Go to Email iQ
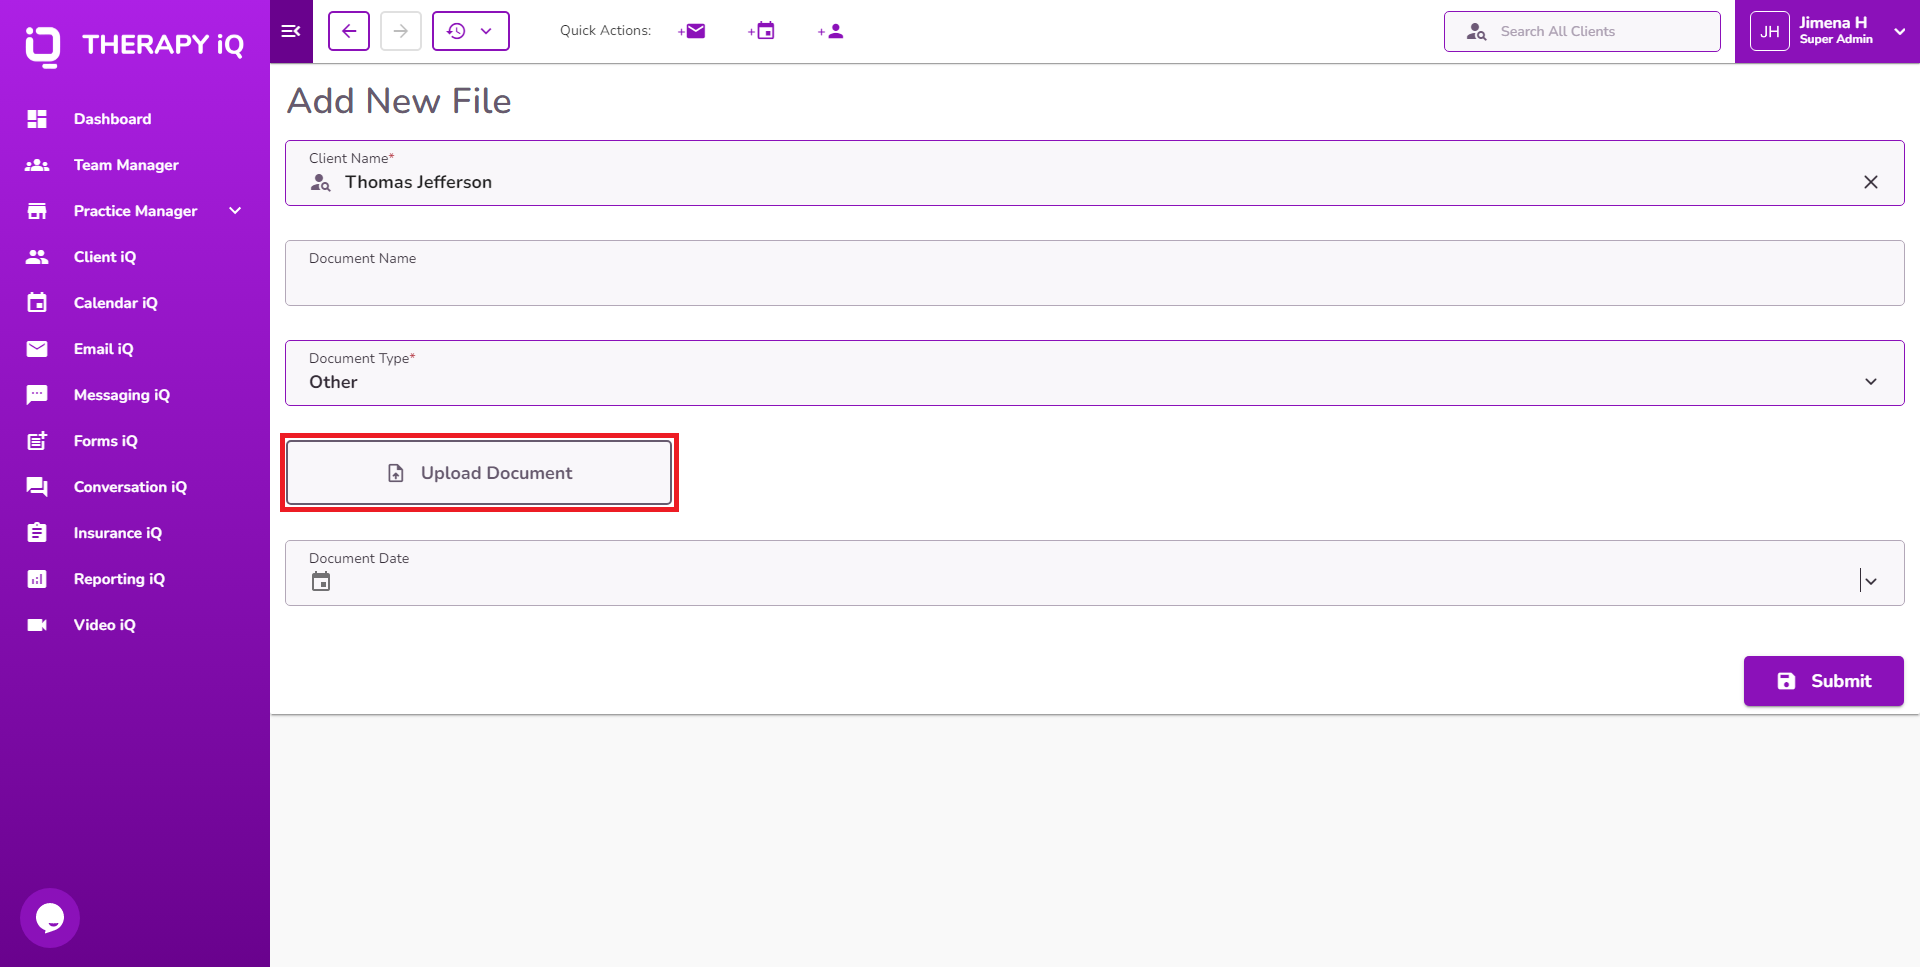This screenshot has width=1920, height=967. [103, 349]
